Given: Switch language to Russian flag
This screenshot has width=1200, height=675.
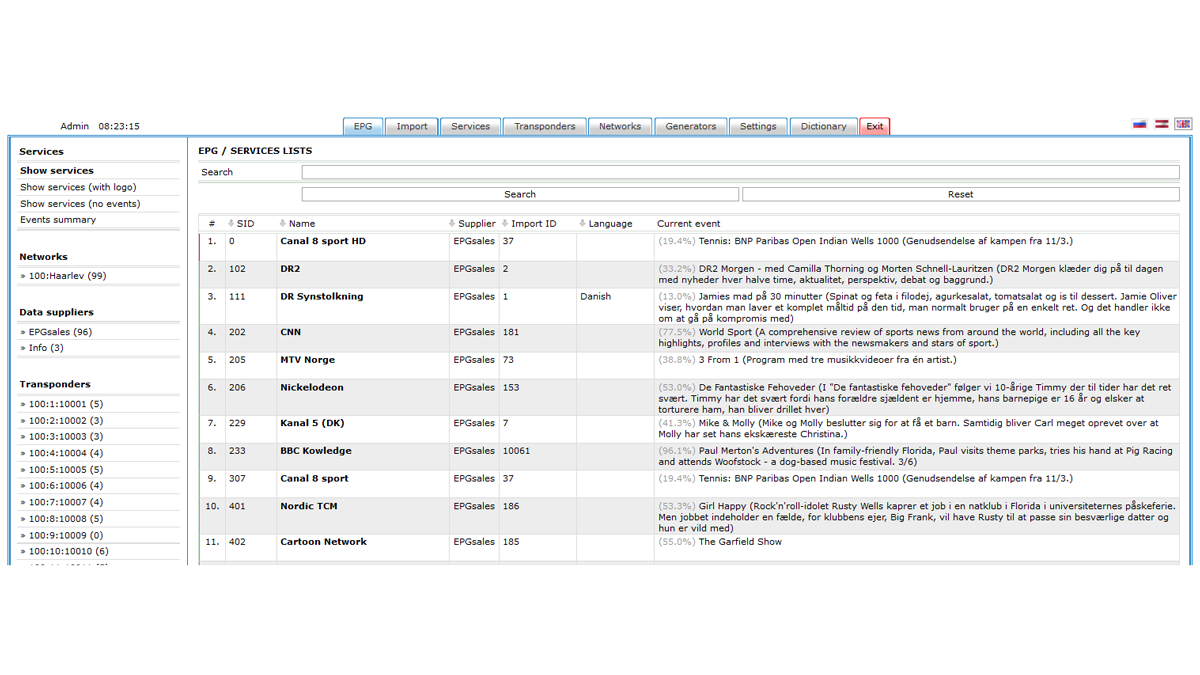Looking at the screenshot, I should click(x=1139, y=125).
